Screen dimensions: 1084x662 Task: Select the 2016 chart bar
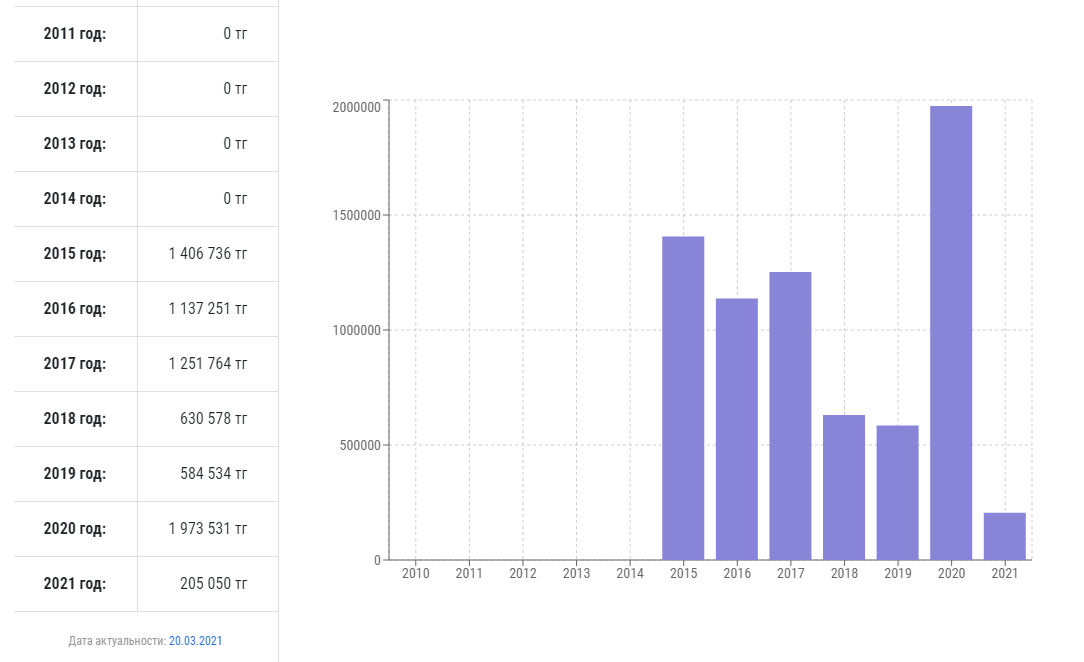737,429
